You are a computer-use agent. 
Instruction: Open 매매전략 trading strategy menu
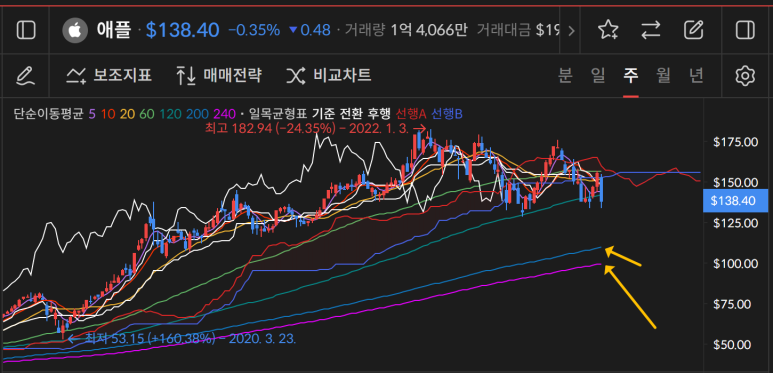tap(218, 75)
